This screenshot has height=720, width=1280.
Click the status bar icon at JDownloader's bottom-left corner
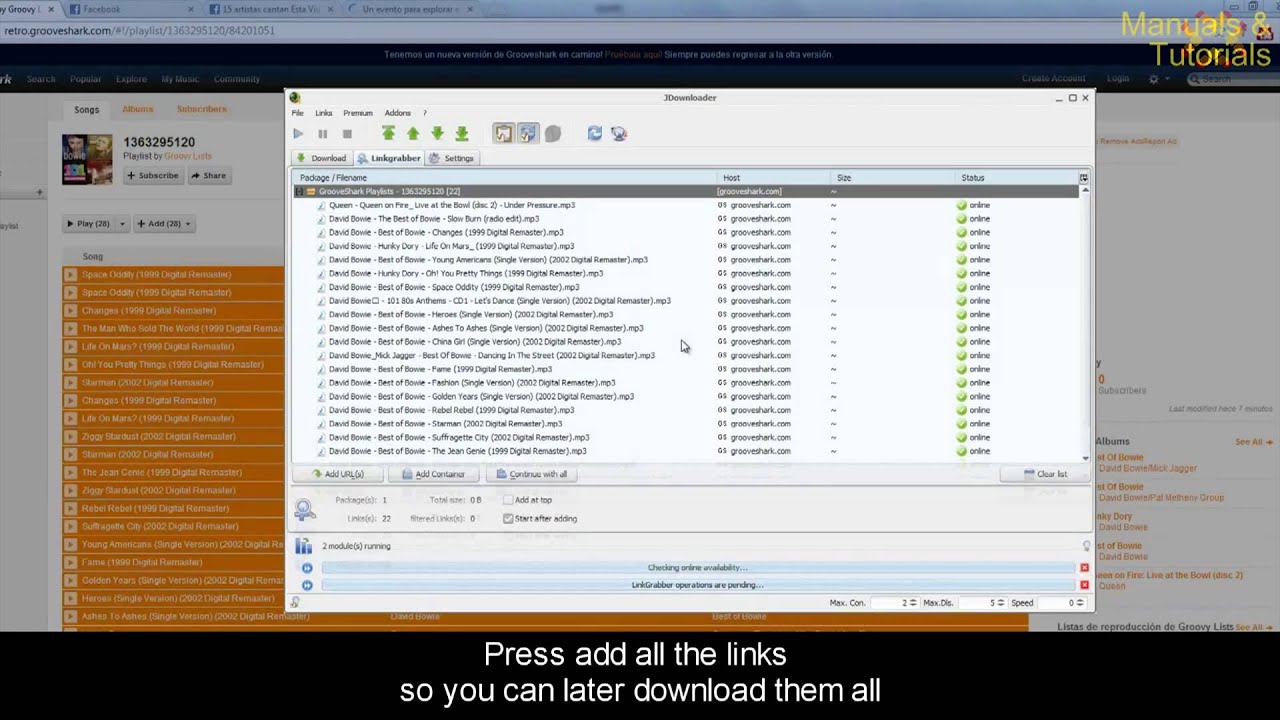click(x=295, y=602)
